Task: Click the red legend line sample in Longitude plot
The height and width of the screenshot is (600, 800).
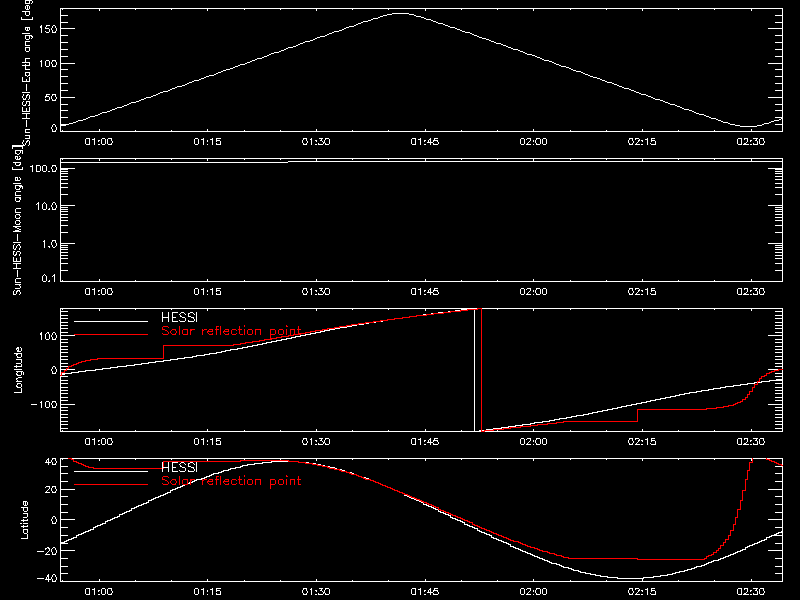Action: click(111, 335)
